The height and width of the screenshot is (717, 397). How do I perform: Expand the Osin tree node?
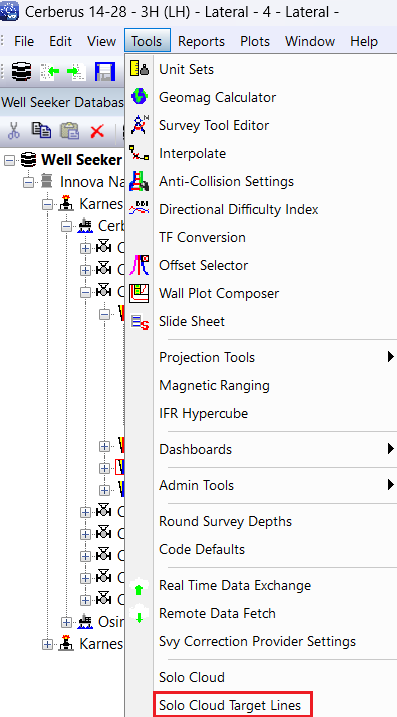click(x=67, y=622)
